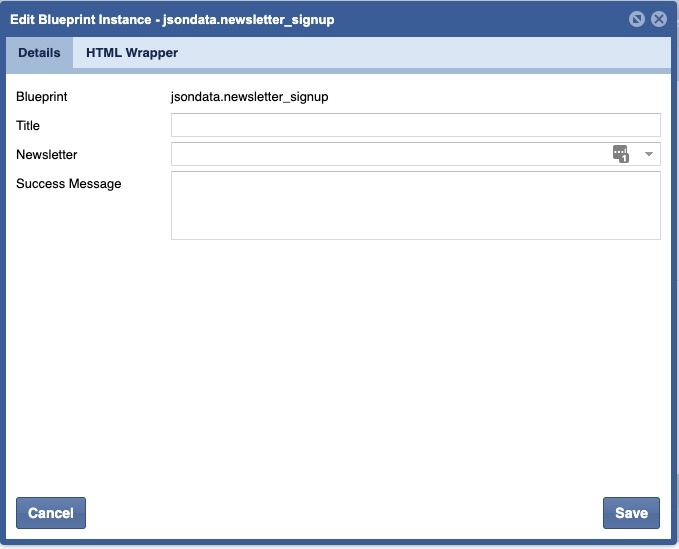The height and width of the screenshot is (549, 679).
Task: Close the Edit Blueprint Instance dialog
Action: coord(658,19)
